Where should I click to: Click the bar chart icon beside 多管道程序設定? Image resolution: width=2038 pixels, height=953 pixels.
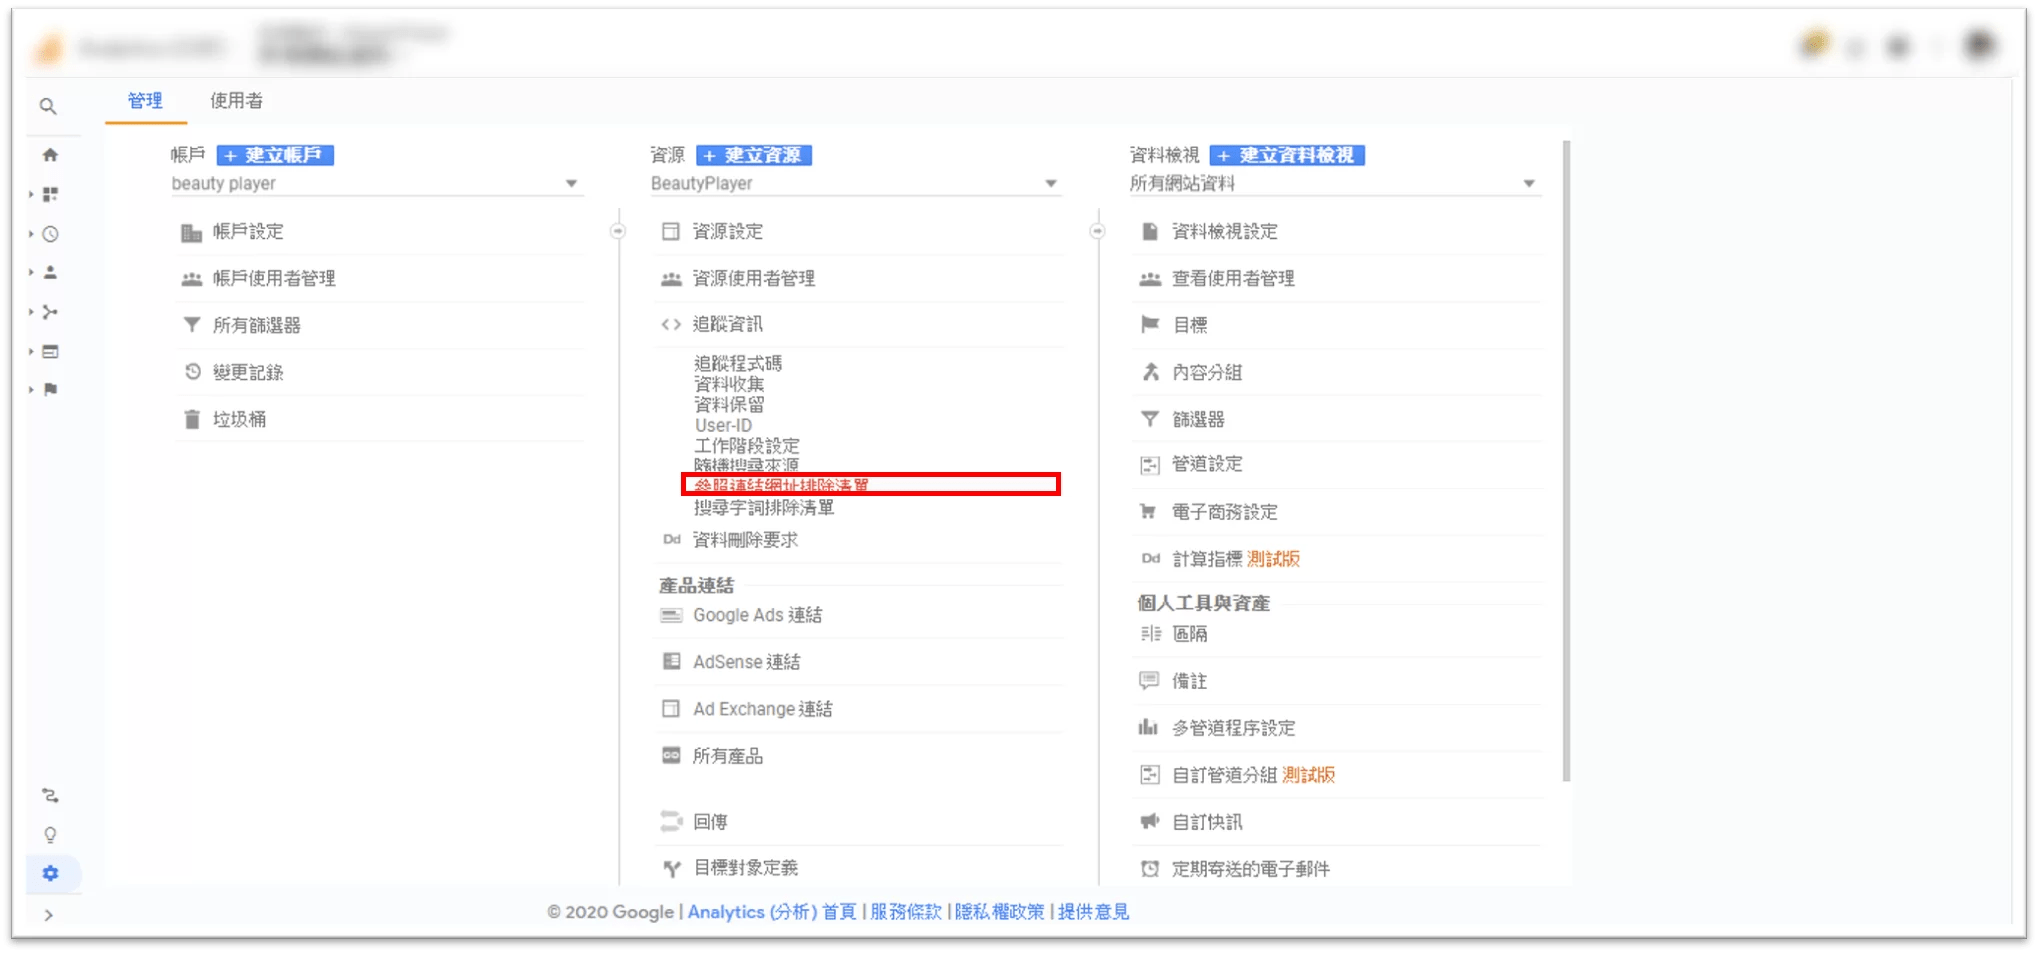click(x=1148, y=727)
